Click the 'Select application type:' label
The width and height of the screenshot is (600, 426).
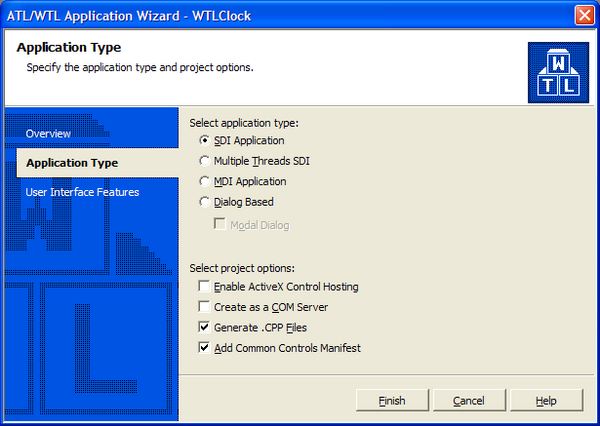coord(244,123)
